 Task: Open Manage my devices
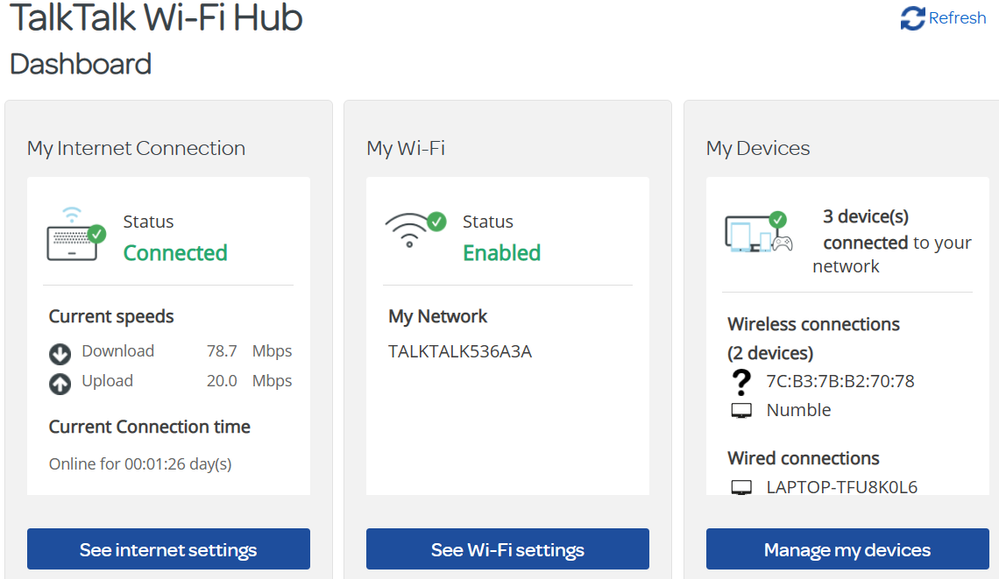tap(846, 549)
